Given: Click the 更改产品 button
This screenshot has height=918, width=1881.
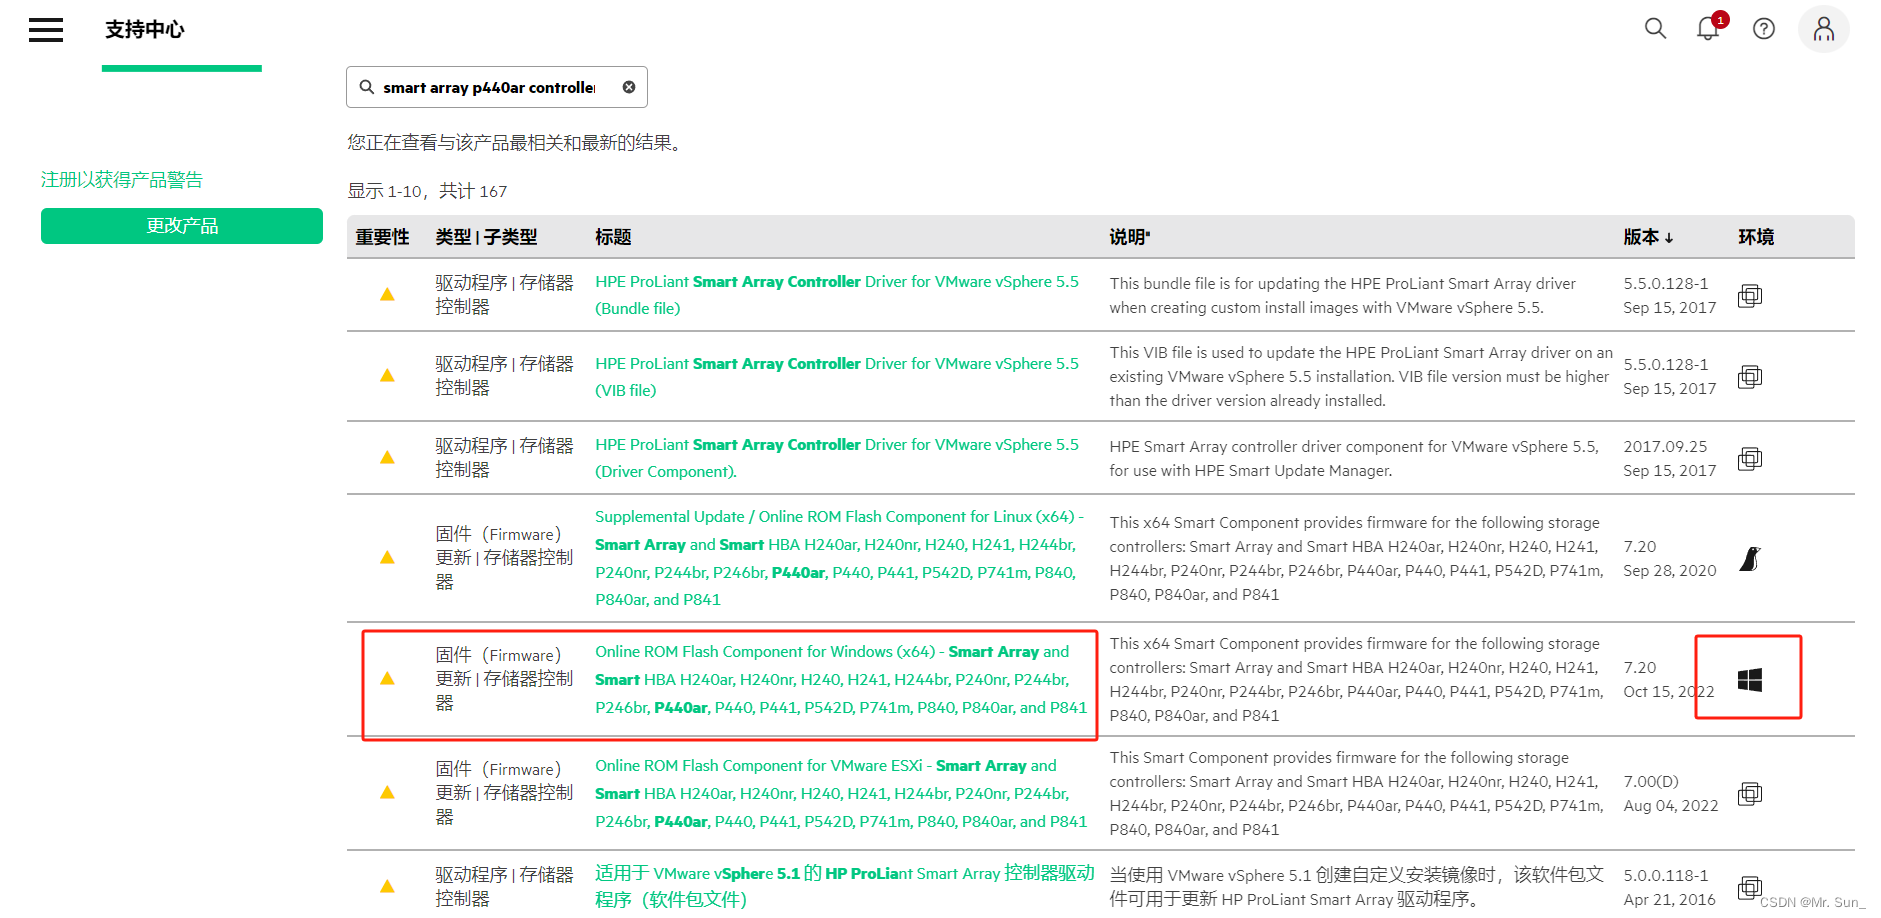Looking at the screenshot, I should coord(182,226).
